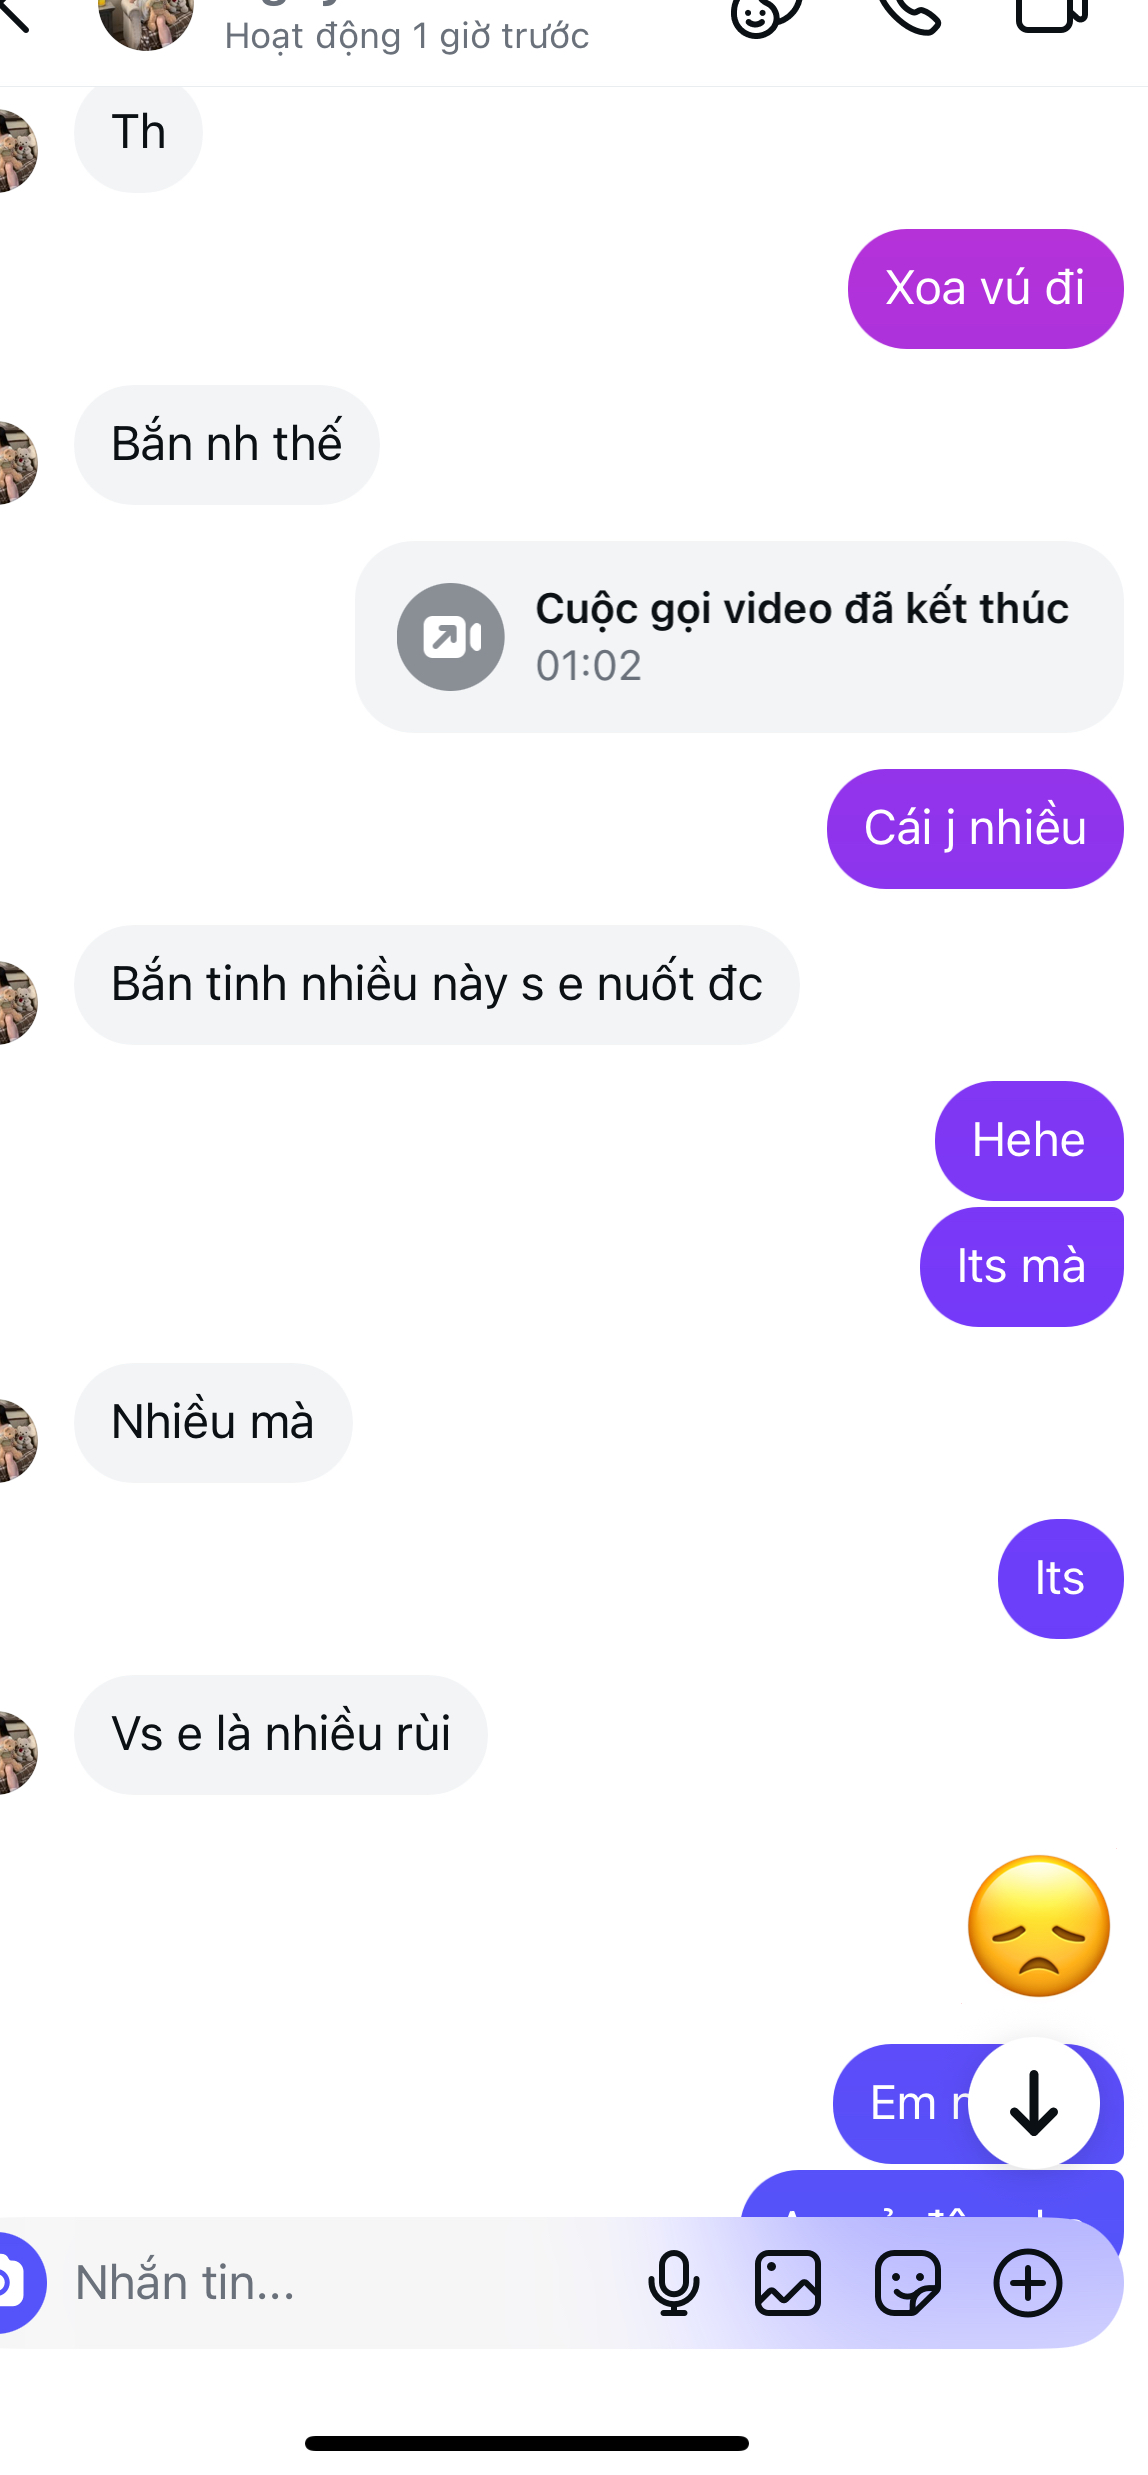Tap the back arrow in the header
The width and height of the screenshot is (1148, 2475).
[14, 14]
